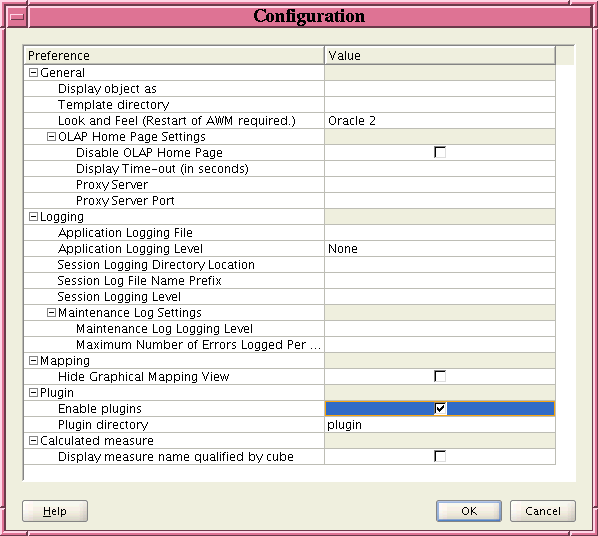Edit the Plugin directory value field
The image size is (598, 536).
[x=440, y=425]
